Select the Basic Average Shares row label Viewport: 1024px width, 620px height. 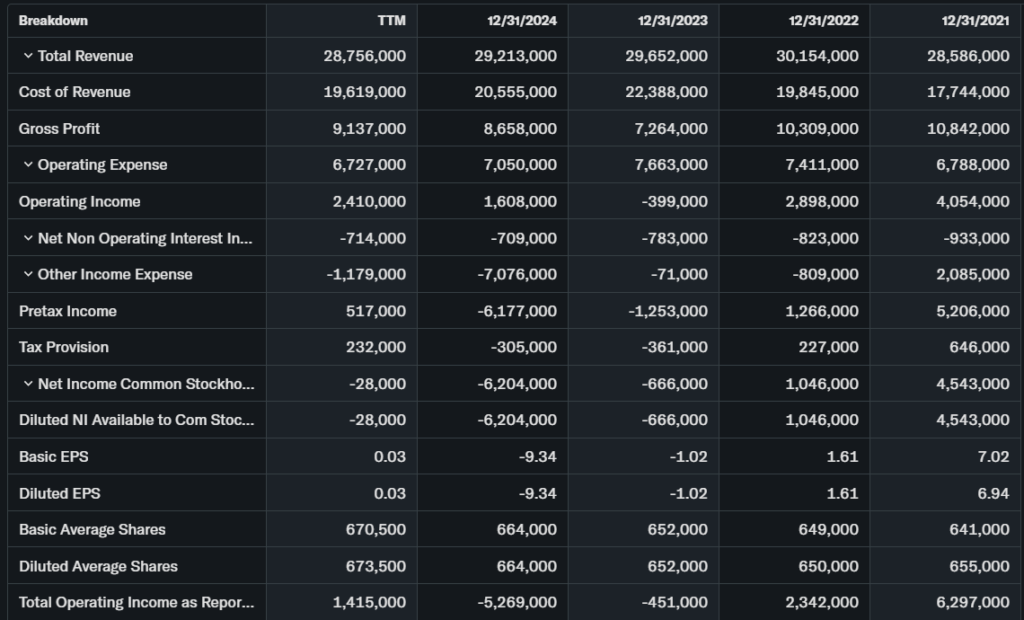(92, 529)
